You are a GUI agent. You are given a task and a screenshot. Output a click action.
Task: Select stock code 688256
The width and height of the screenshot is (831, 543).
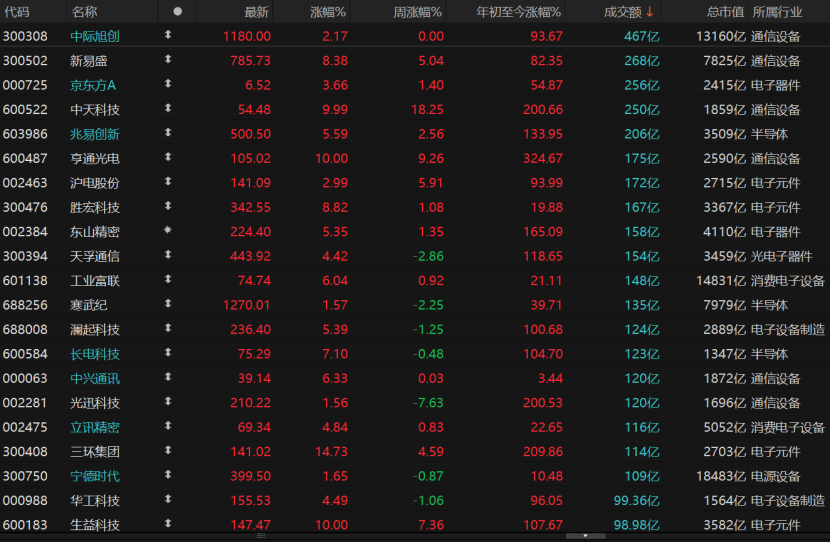tap(25, 305)
